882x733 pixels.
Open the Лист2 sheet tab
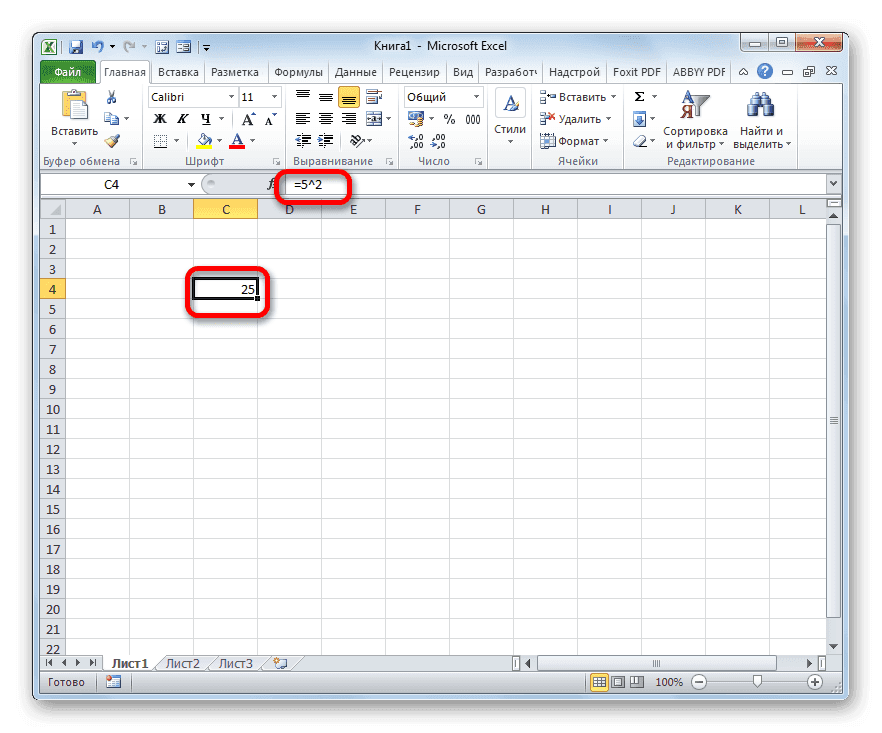coord(183,662)
